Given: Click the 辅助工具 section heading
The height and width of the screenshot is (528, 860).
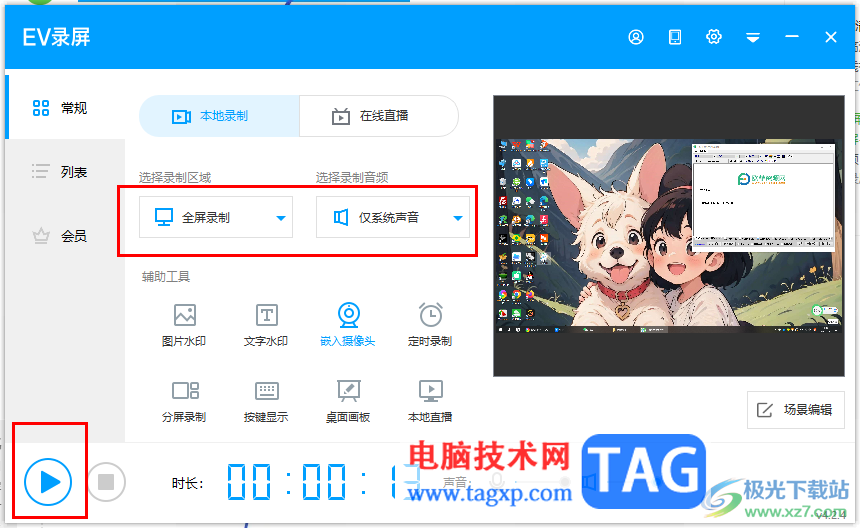Looking at the screenshot, I should 166,276.
